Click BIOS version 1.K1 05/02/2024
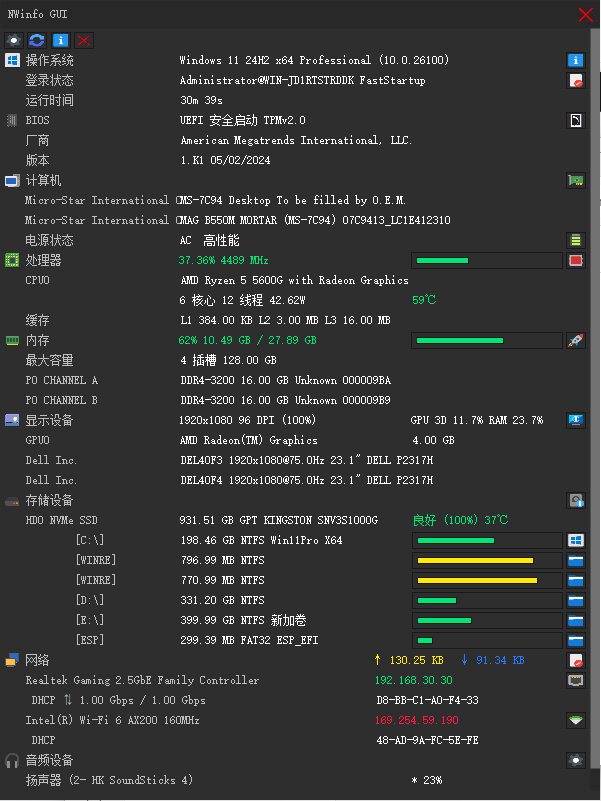The width and height of the screenshot is (601, 801). click(225, 160)
